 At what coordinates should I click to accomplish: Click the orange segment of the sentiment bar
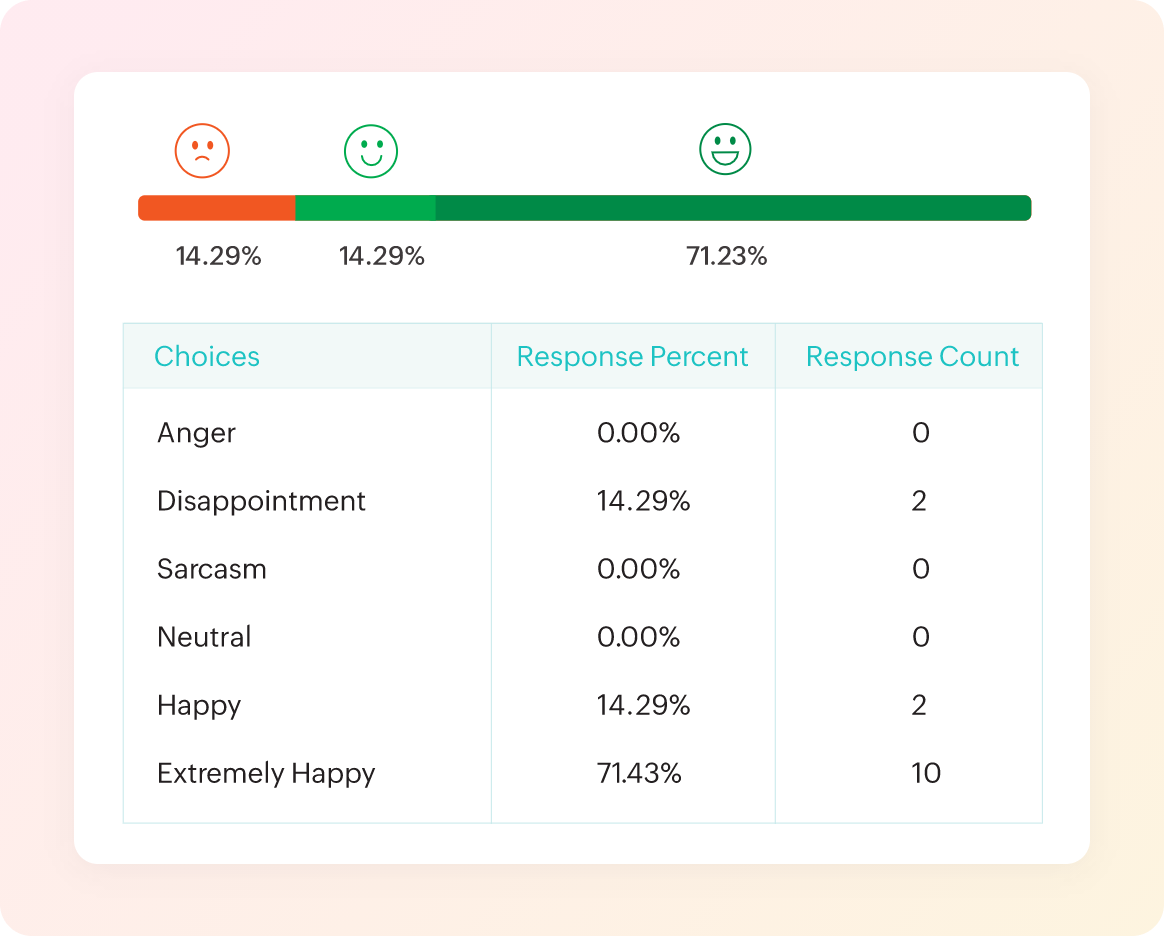tap(217, 208)
